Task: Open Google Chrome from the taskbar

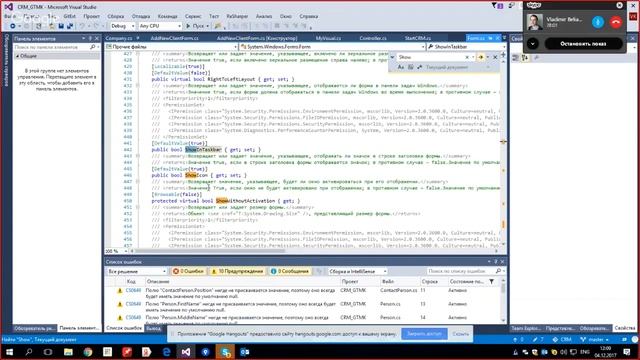Action: (x=88, y=352)
